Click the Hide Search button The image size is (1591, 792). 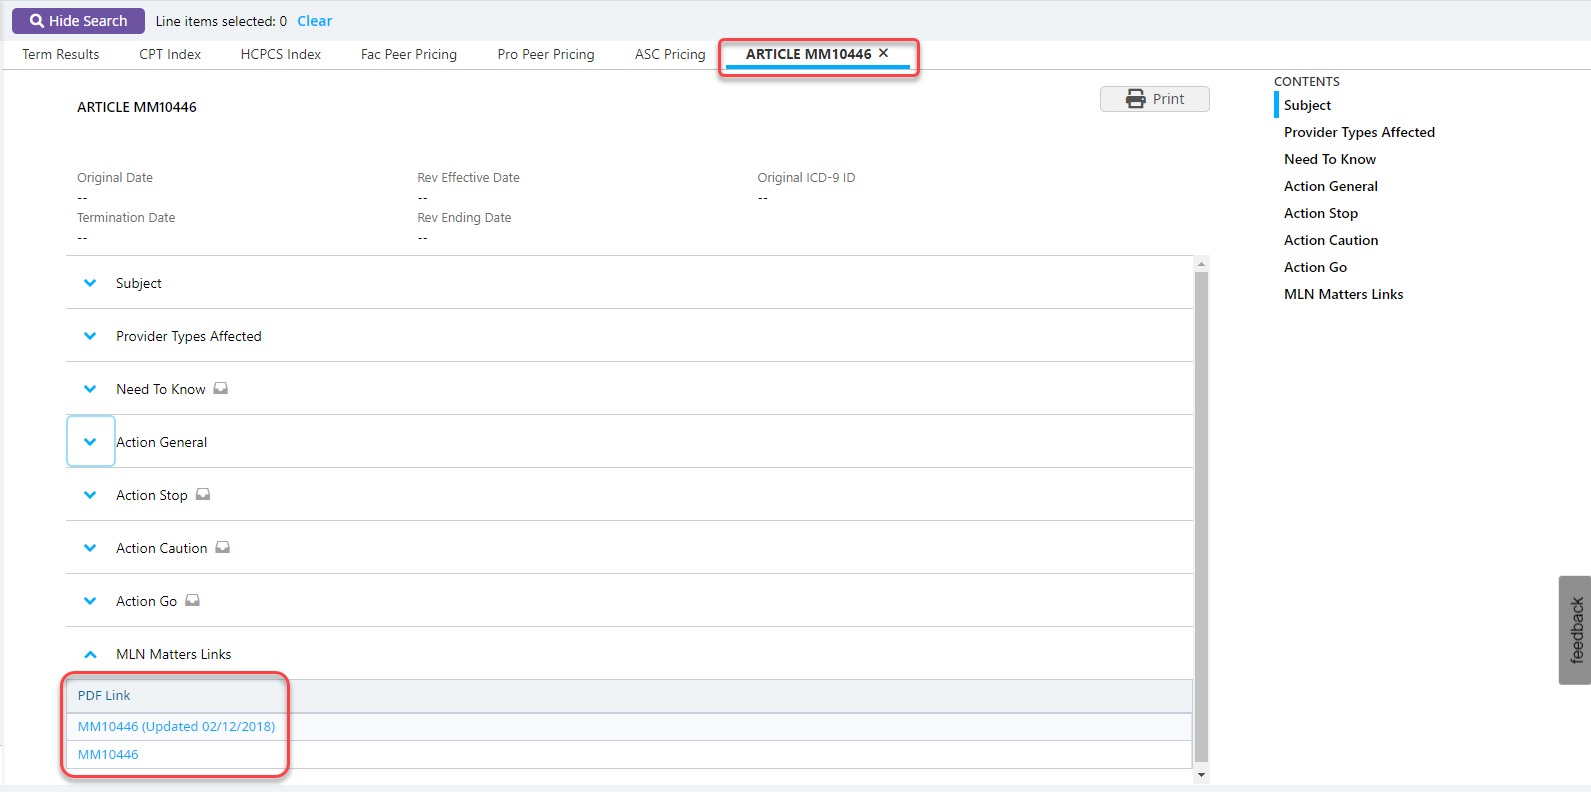78,21
